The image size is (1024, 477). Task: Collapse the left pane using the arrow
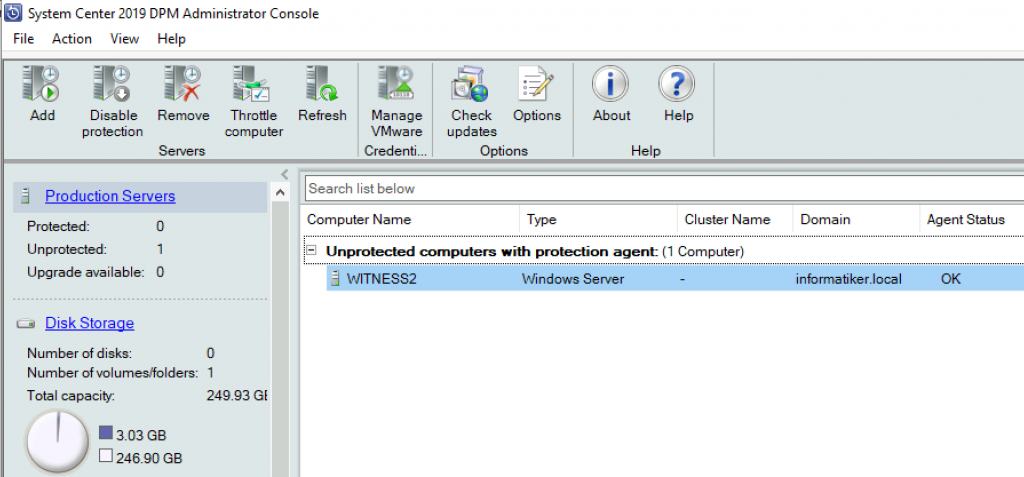pos(285,174)
